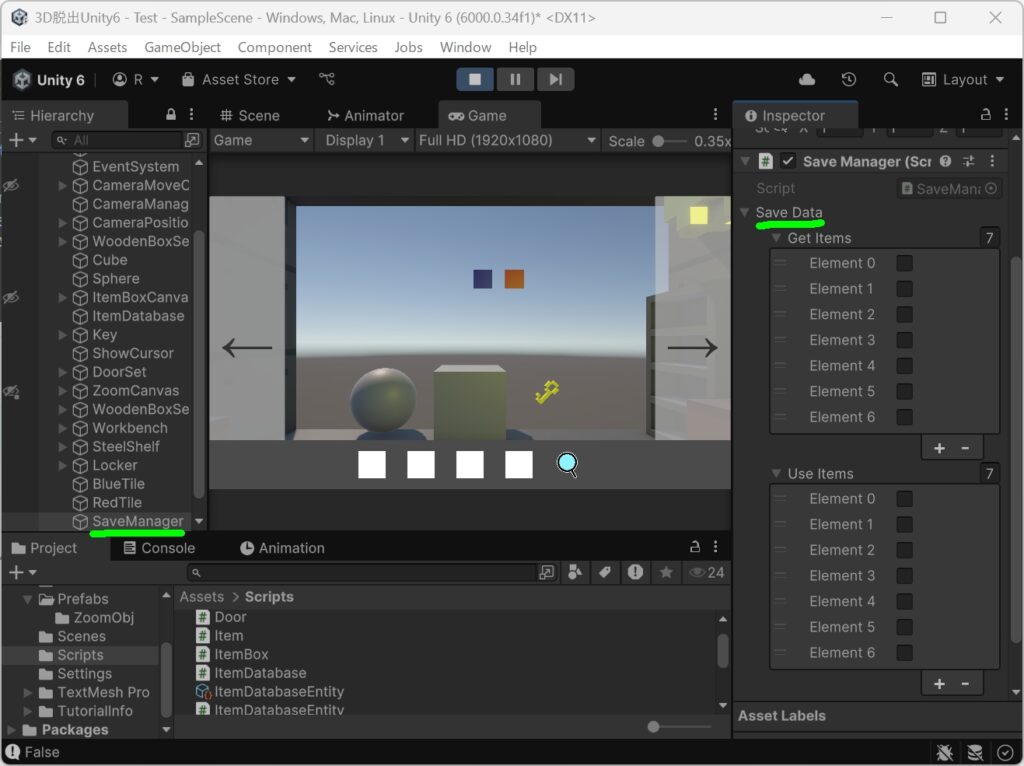The width and height of the screenshot is (1024, 766).
Task: Open Save Manager component help icon
Action: click(945, 161)
